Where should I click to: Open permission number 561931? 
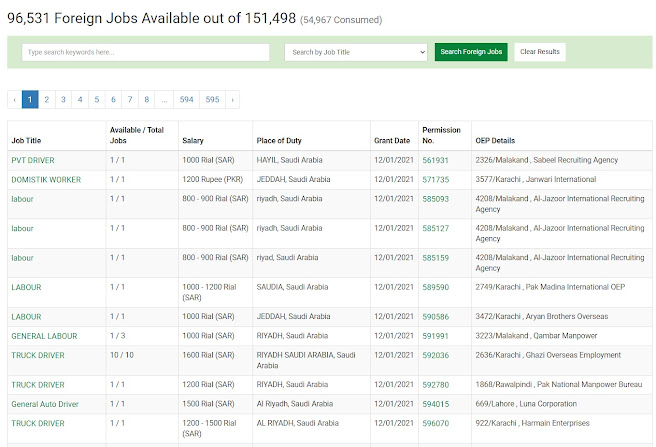(x=436, y=160)
